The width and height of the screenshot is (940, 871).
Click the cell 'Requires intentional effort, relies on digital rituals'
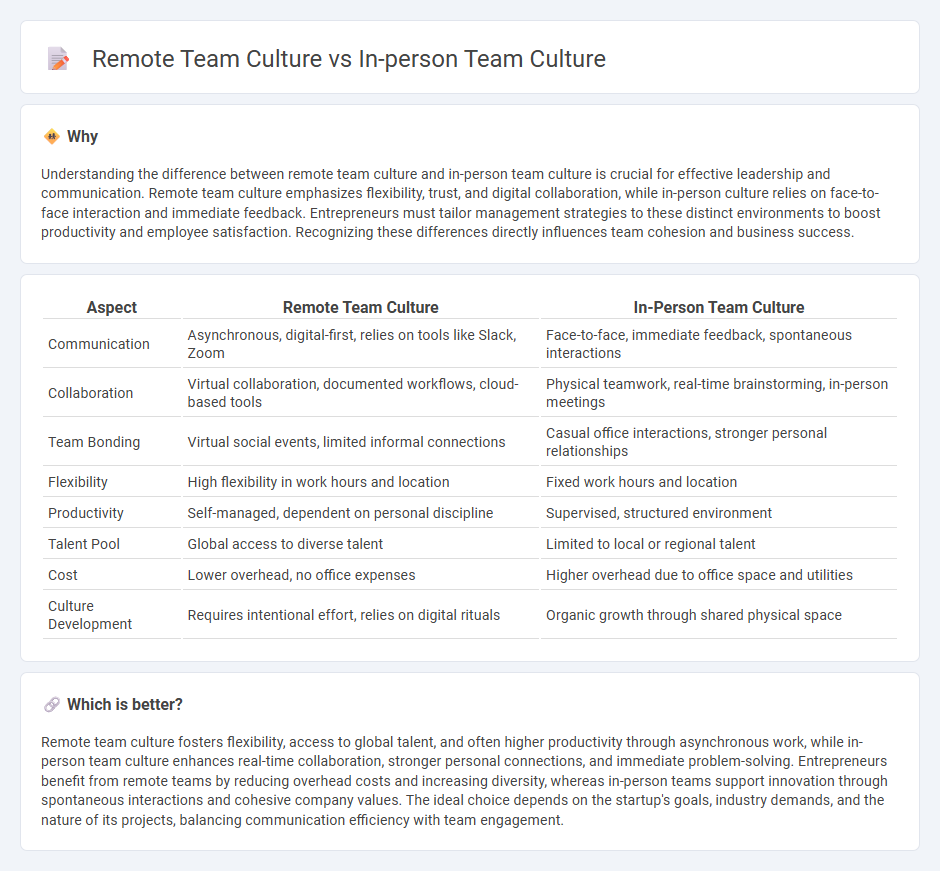(x=360, y=615)
